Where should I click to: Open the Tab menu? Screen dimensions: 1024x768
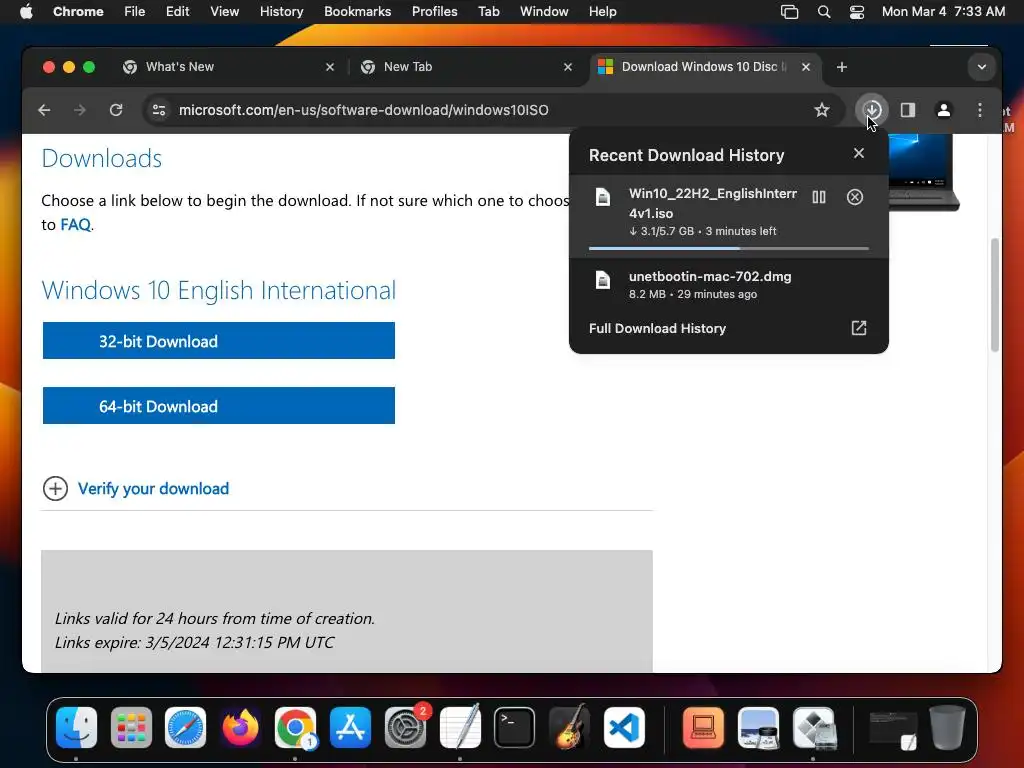[488, 12]
